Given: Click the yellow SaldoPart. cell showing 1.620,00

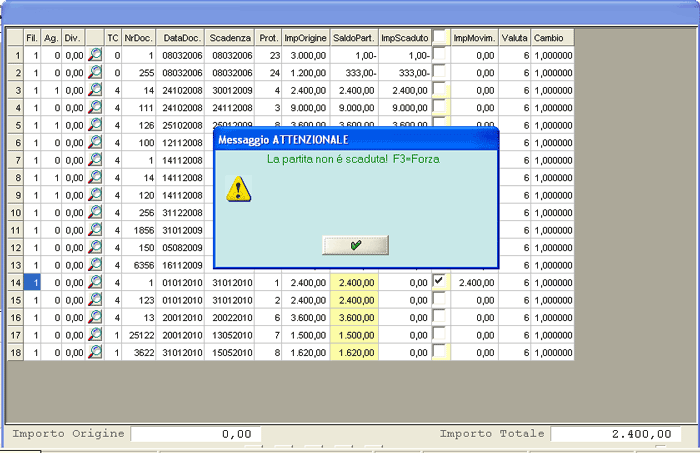Looking at the screenshot, I should 354,353.
